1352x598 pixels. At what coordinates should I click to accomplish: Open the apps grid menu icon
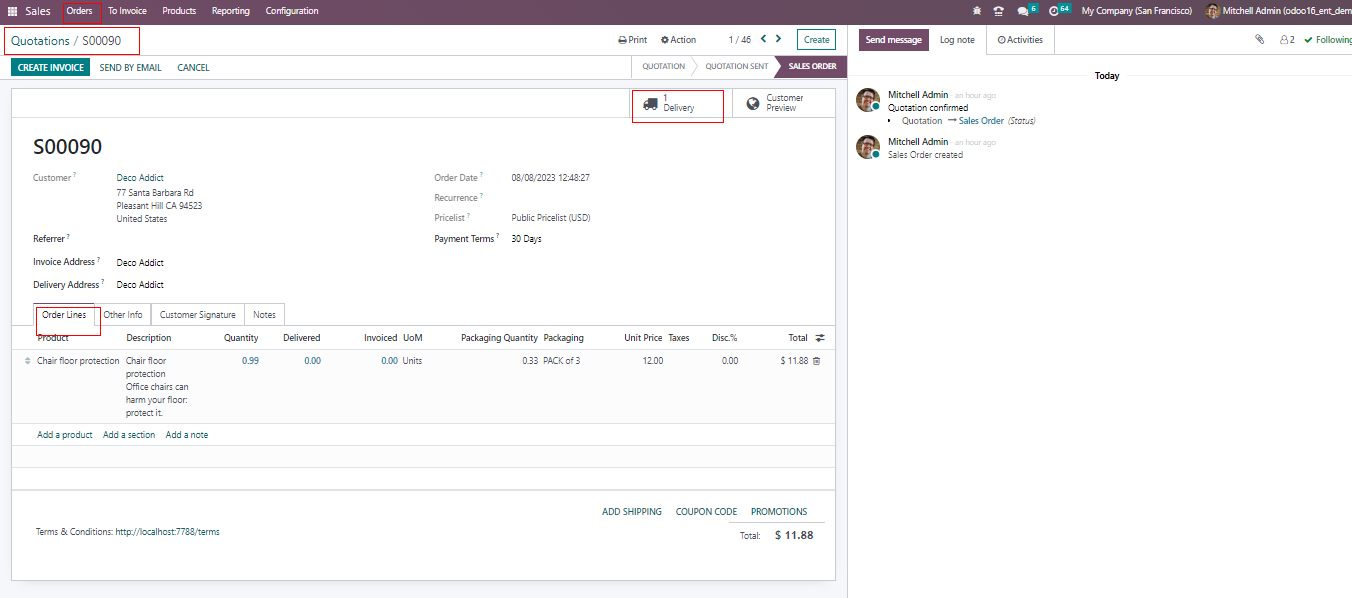click(x=13, y=11)
